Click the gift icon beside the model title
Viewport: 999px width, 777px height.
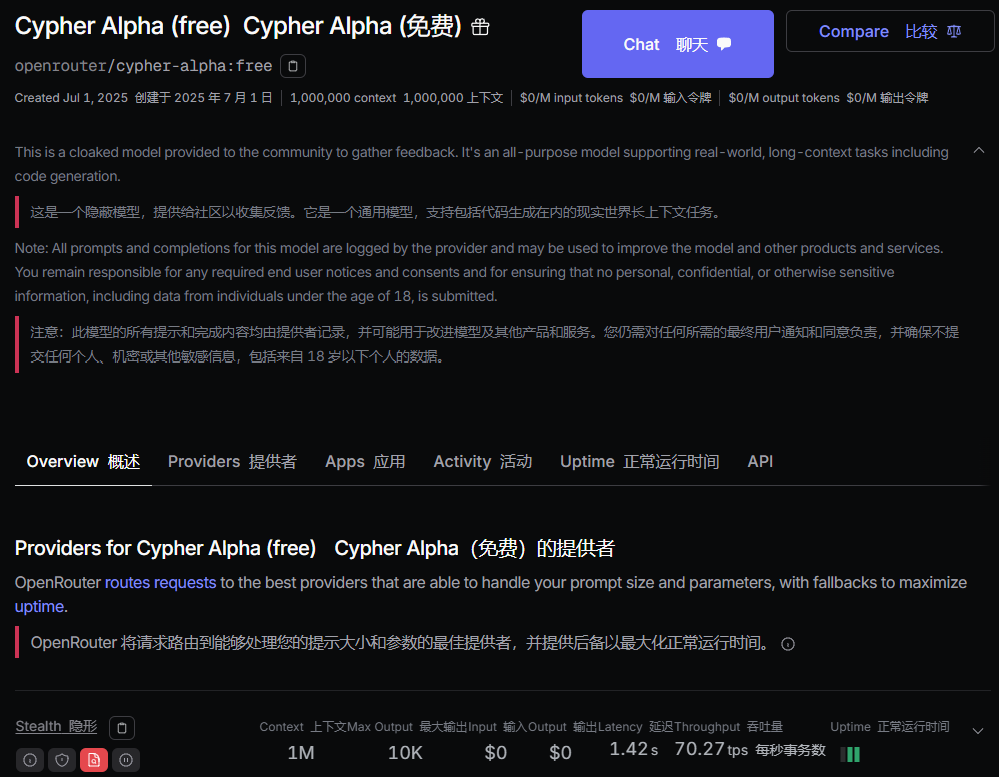click(480, 27)
